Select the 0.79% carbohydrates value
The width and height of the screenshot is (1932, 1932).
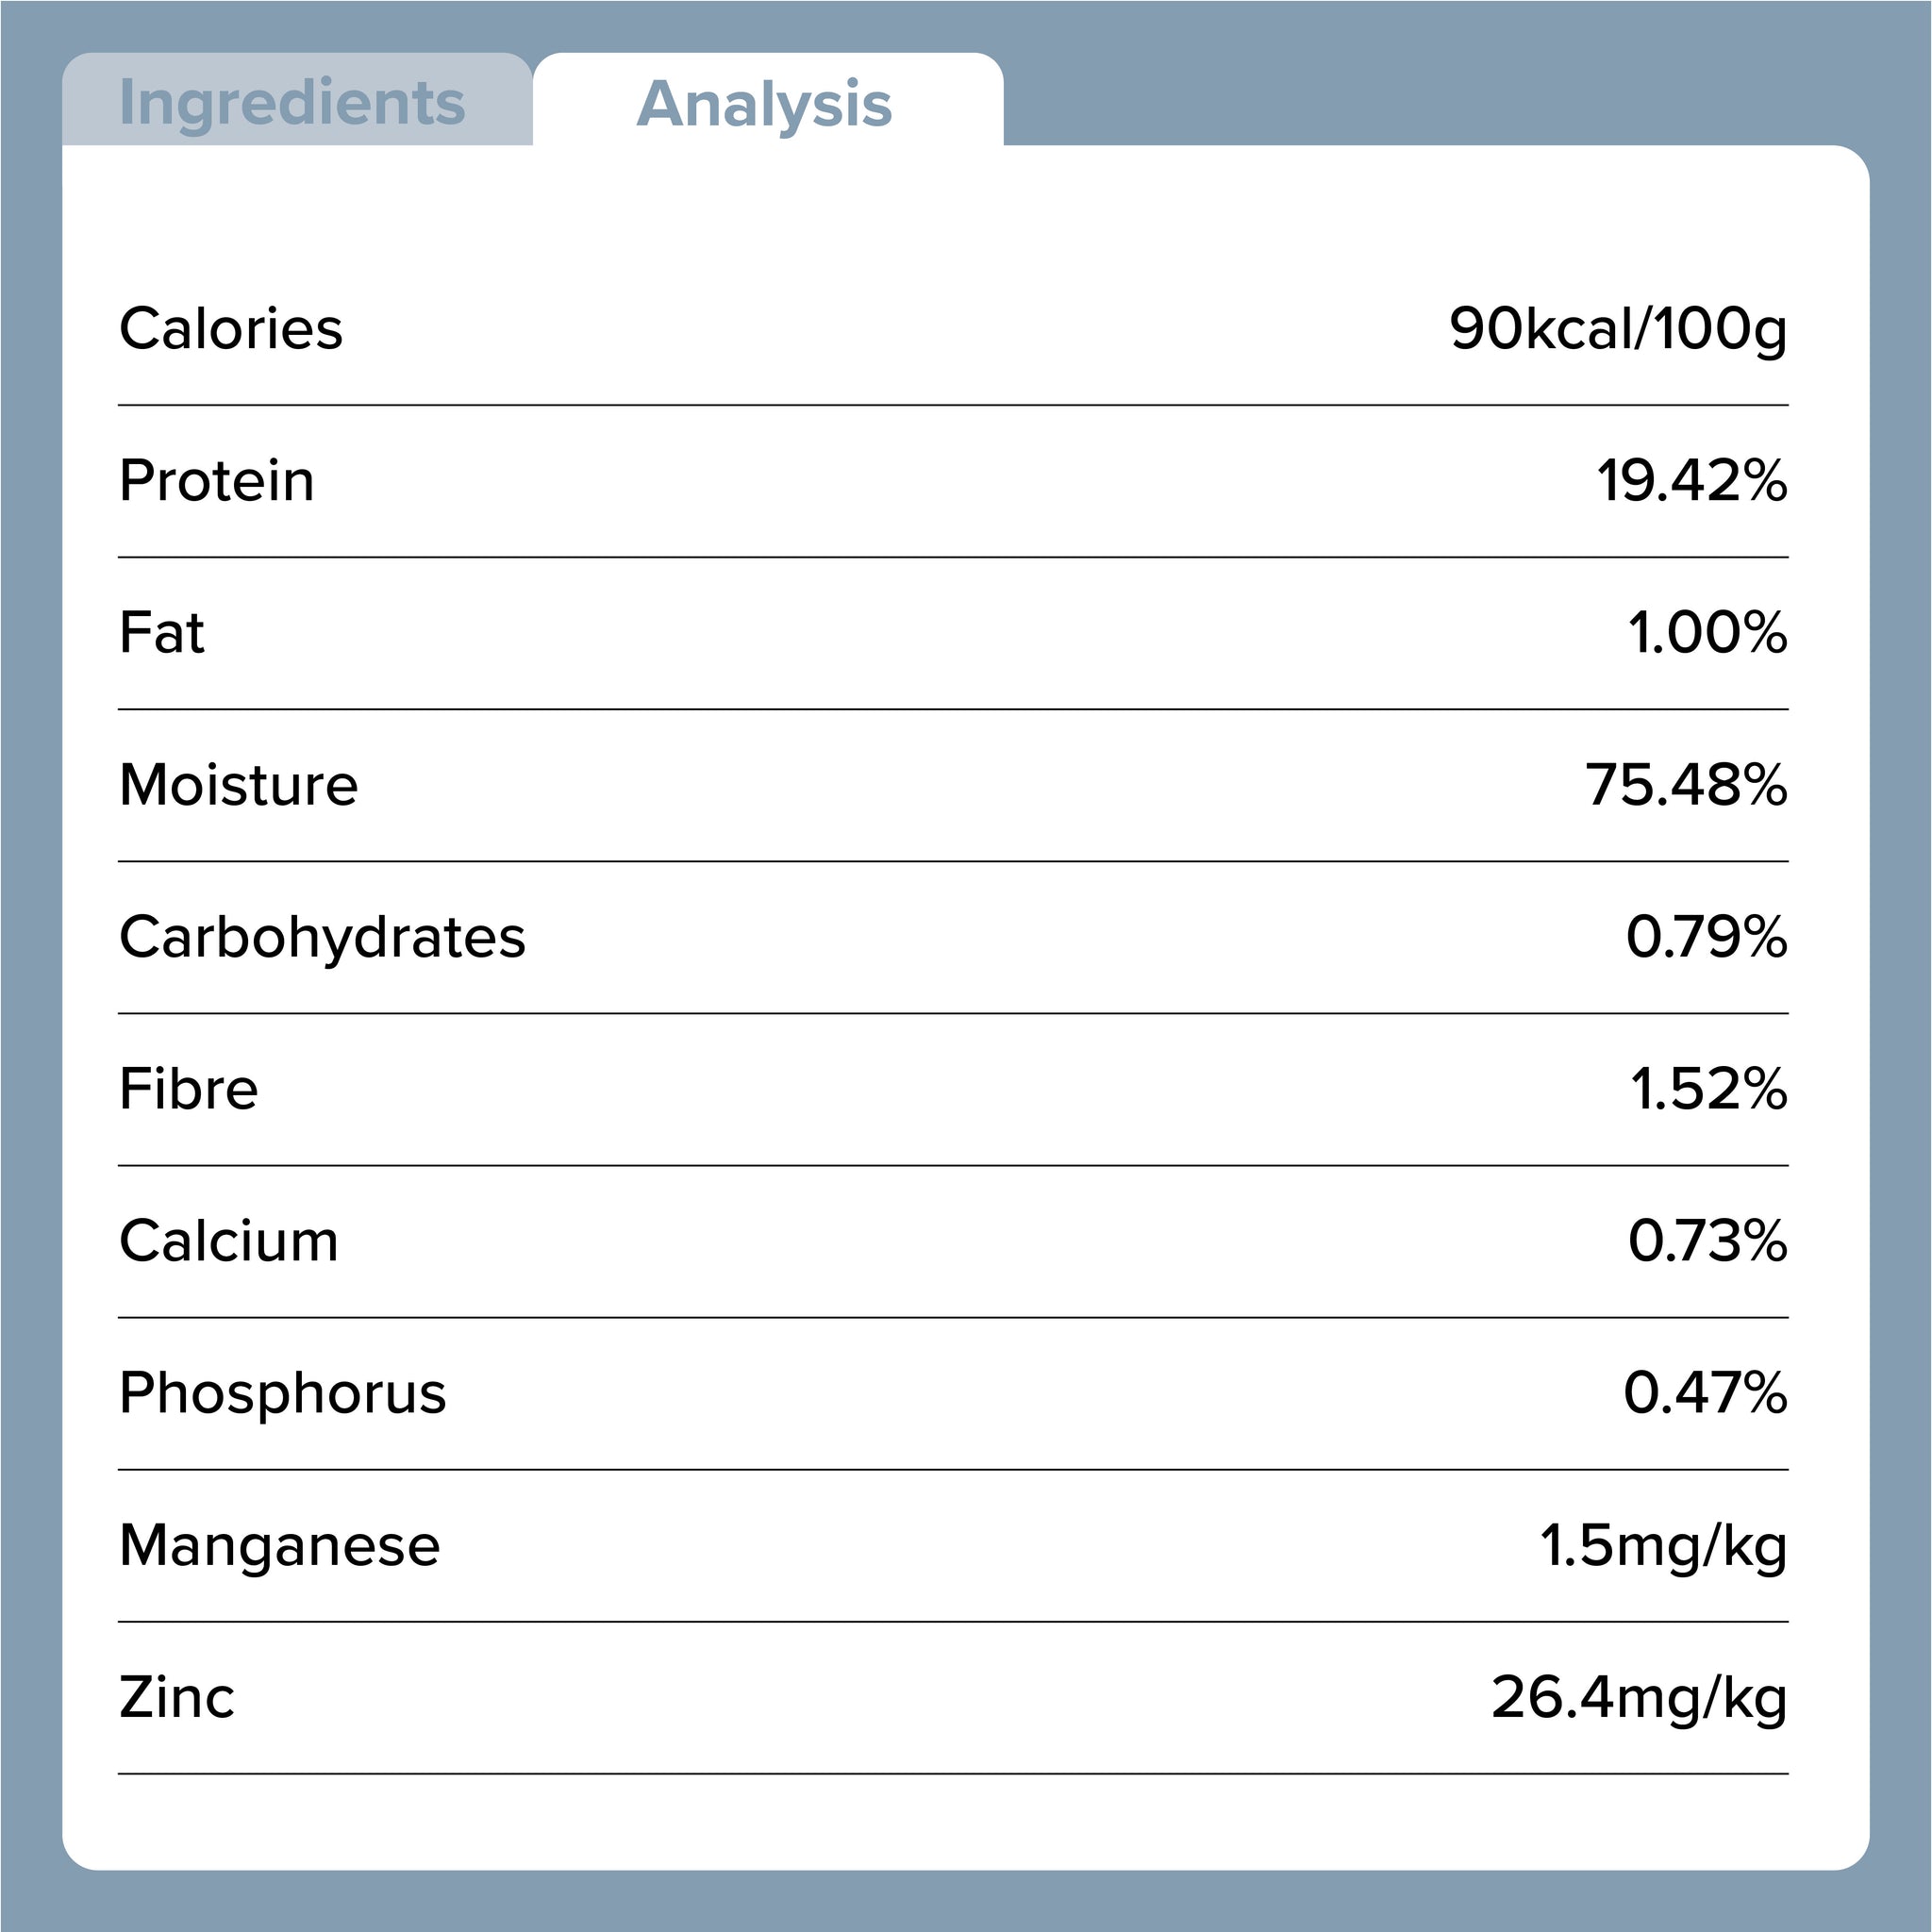click(1706, 937)
